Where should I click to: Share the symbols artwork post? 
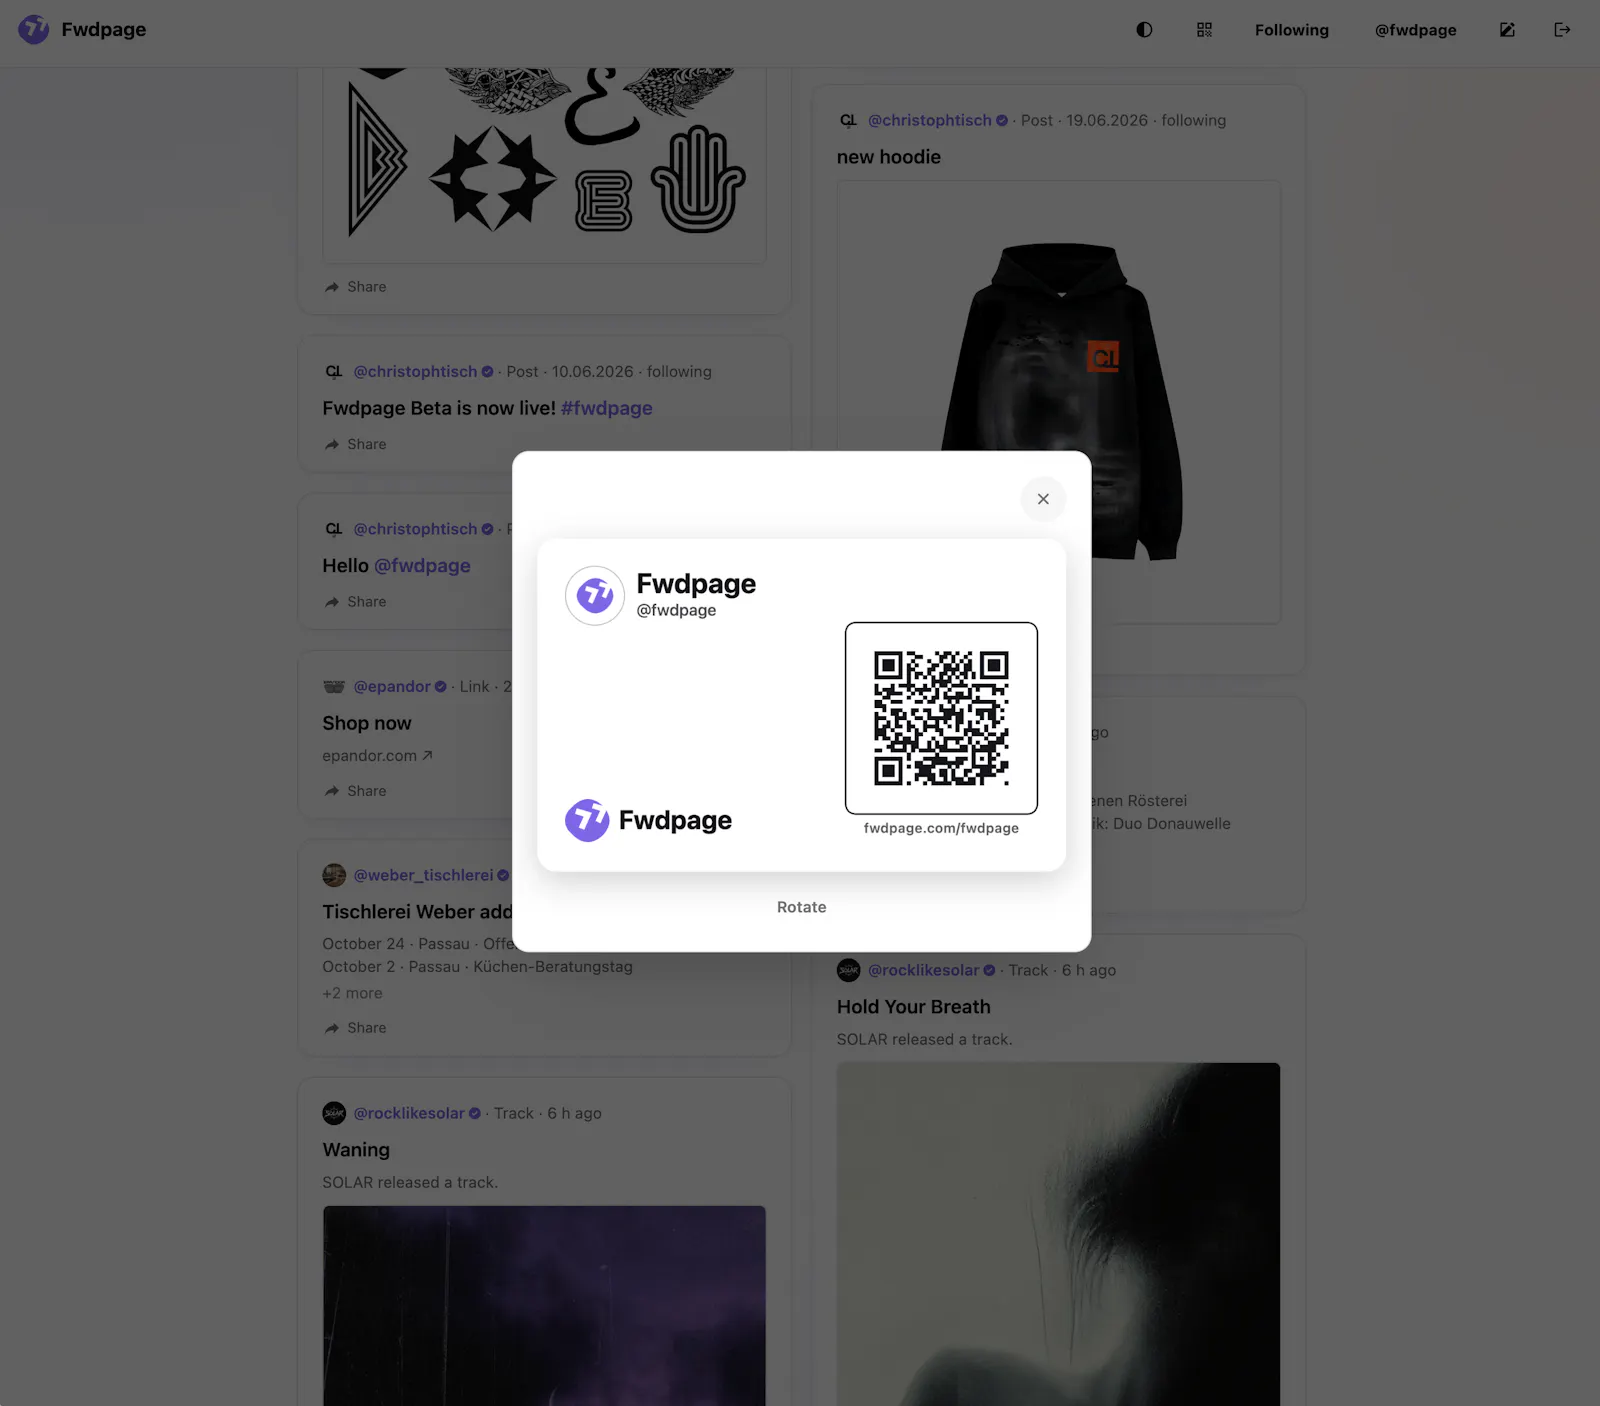click(355, 287)
